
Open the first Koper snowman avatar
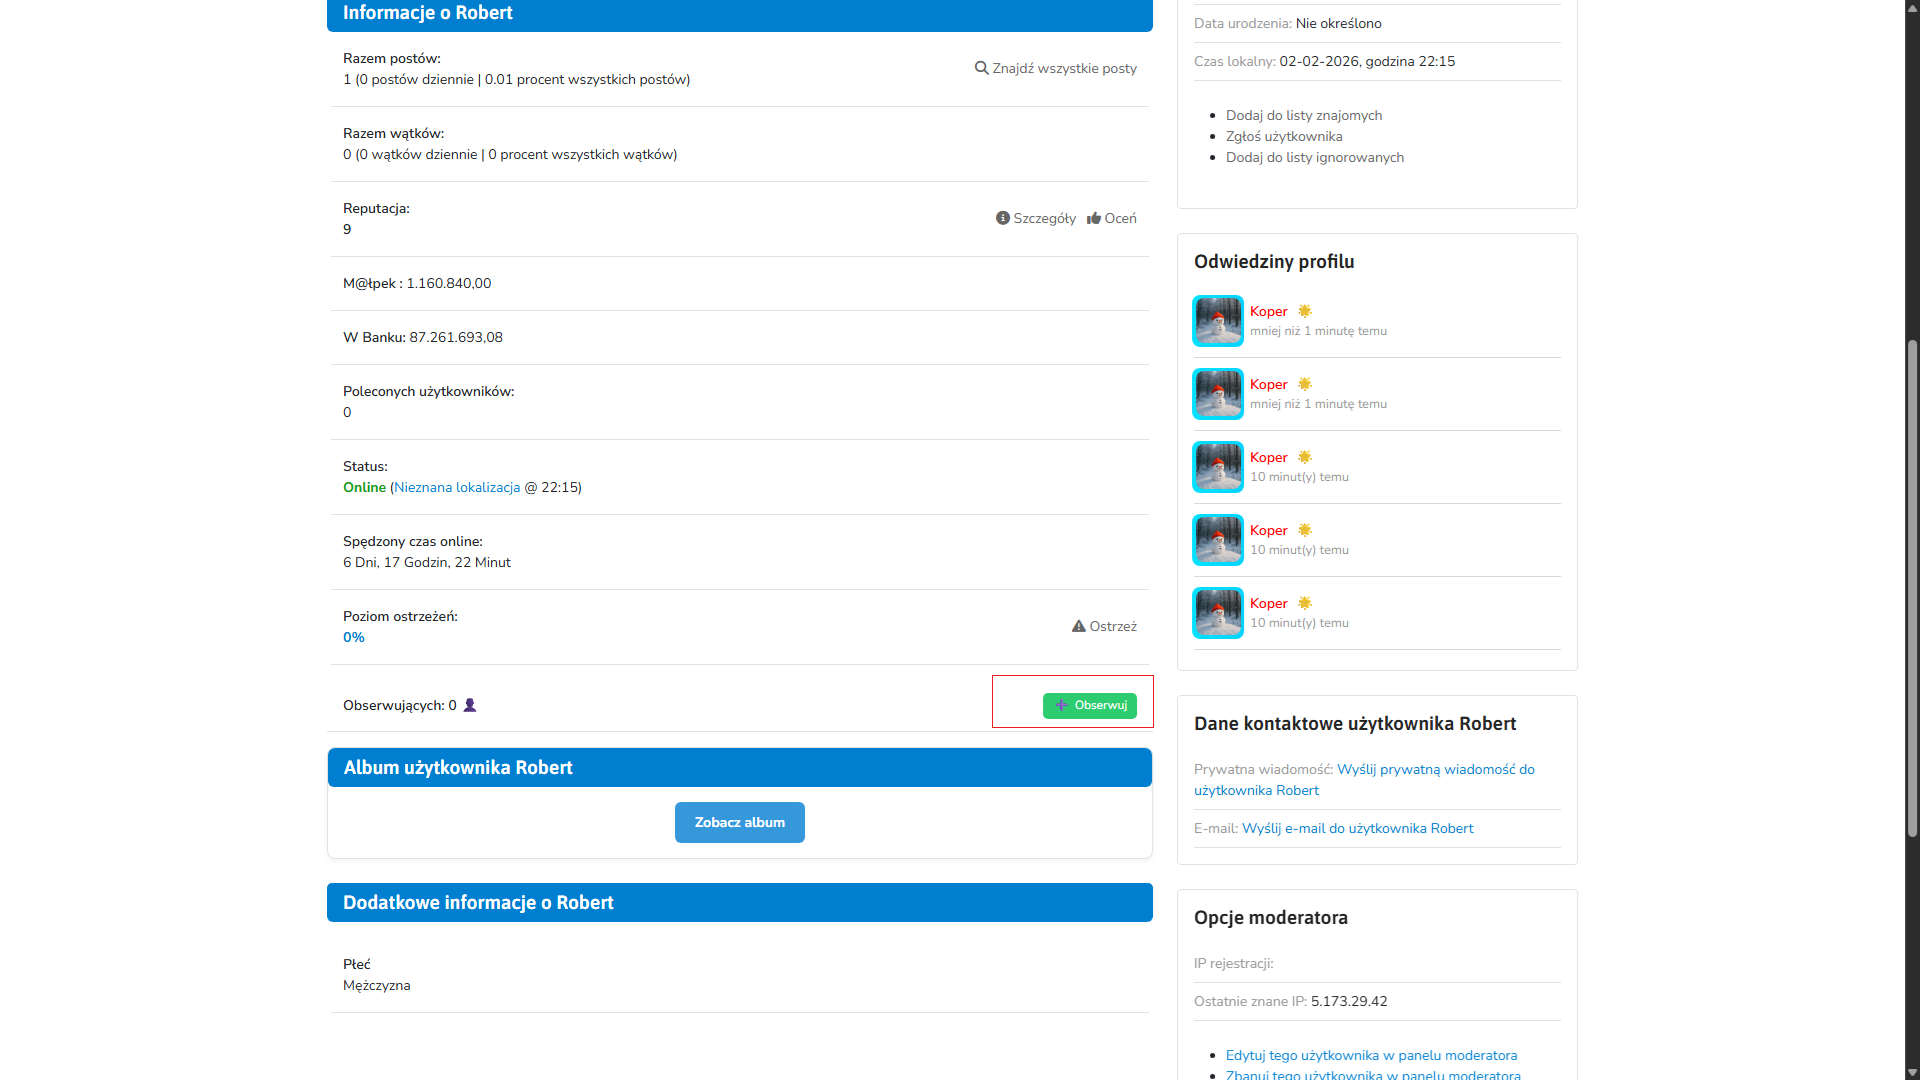(1217, 321)
